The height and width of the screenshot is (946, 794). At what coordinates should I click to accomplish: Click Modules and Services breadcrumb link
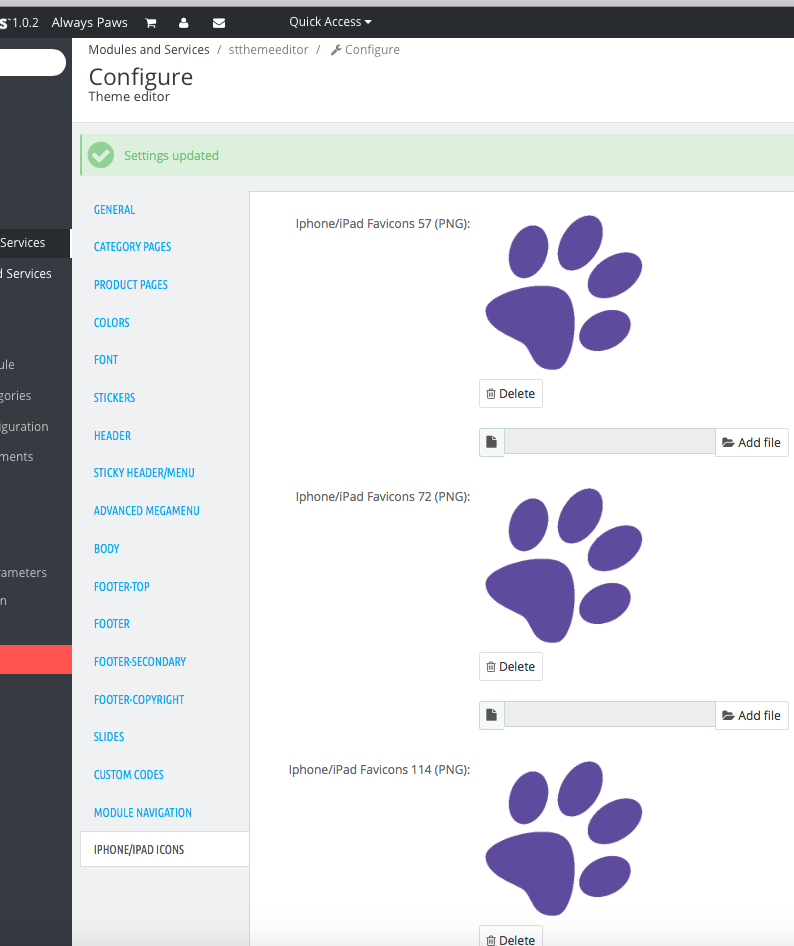click(149, 50)
